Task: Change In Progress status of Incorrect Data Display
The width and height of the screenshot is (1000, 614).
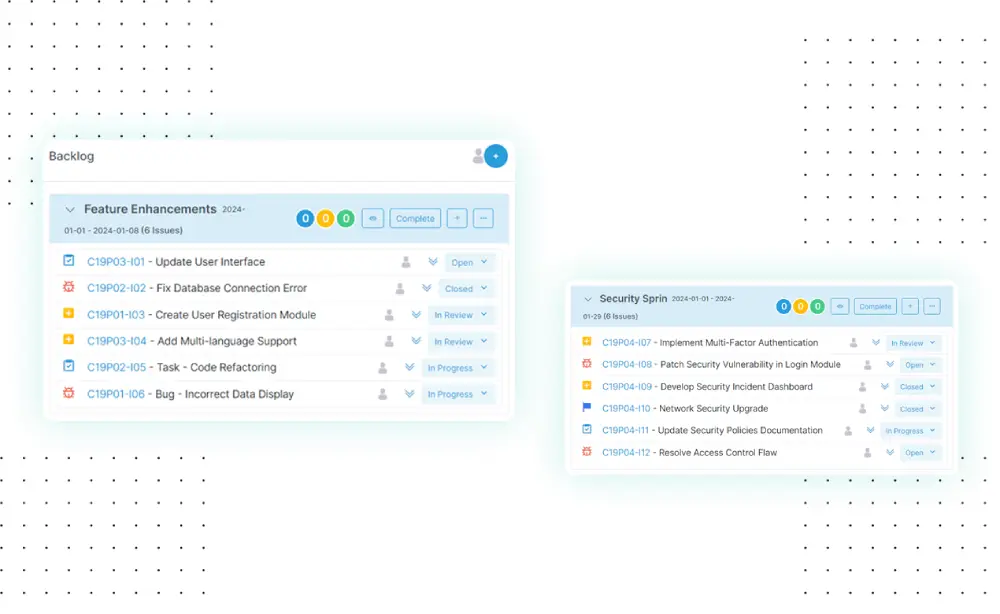Action: point(458,394)
